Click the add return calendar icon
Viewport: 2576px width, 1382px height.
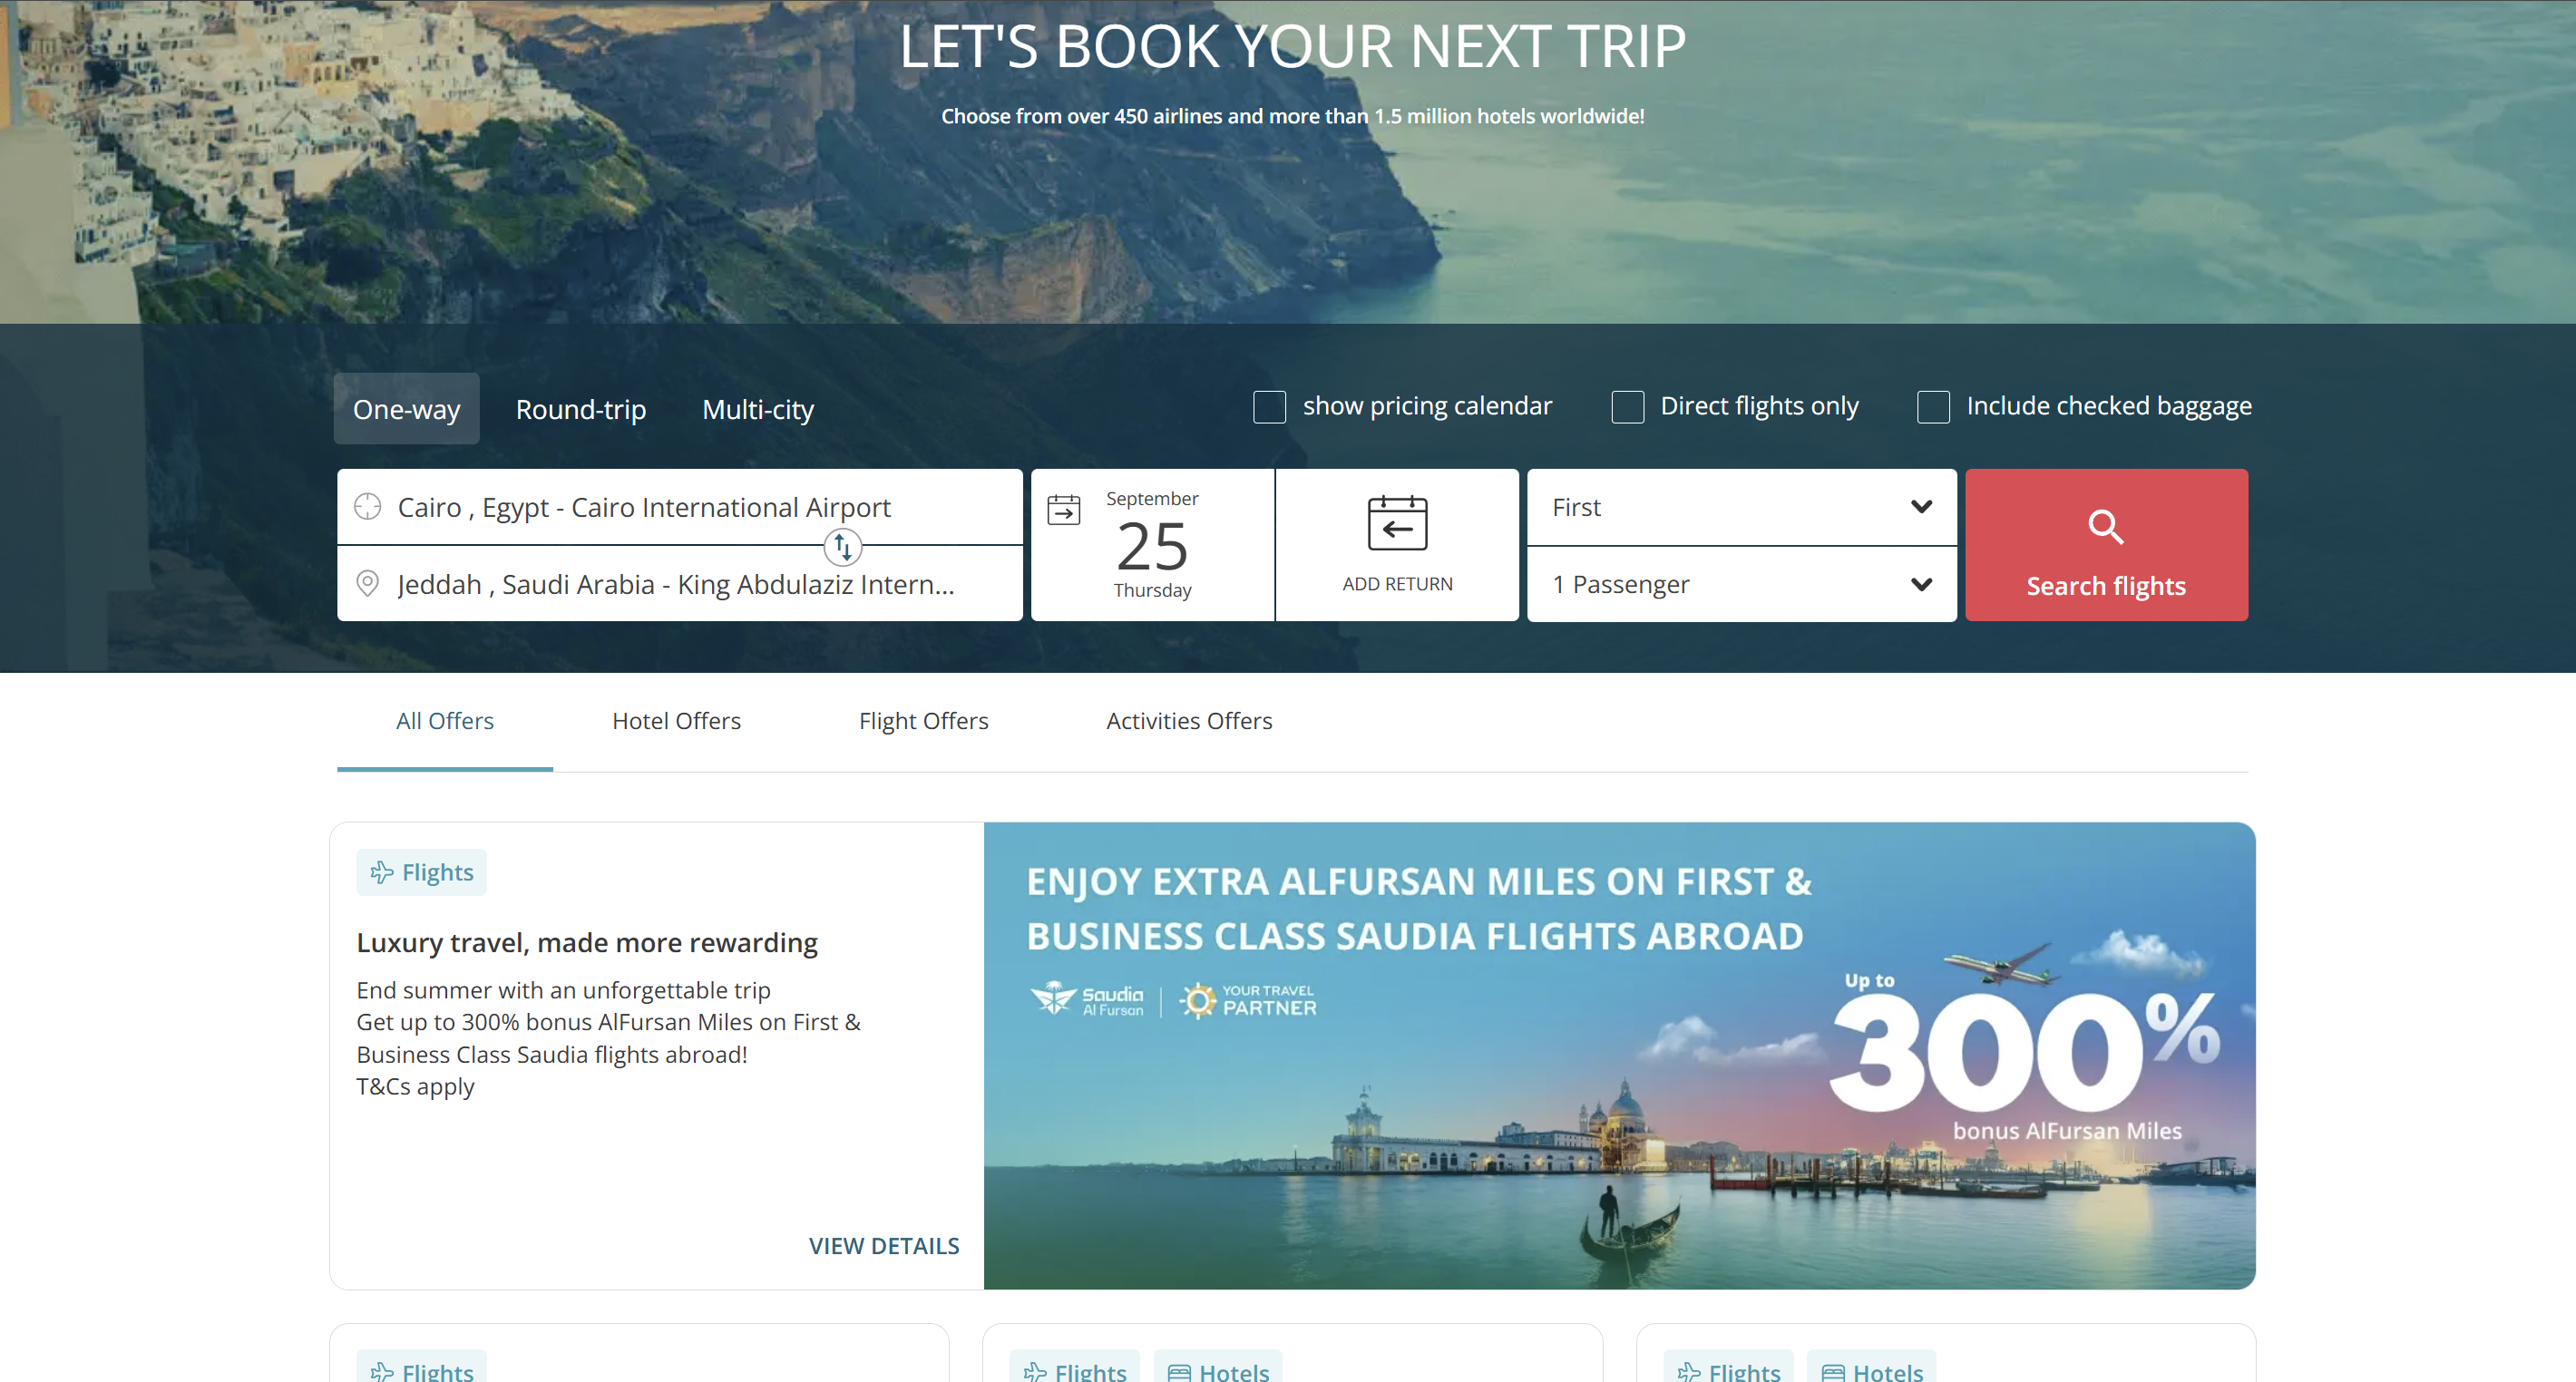coord(1397,523)
